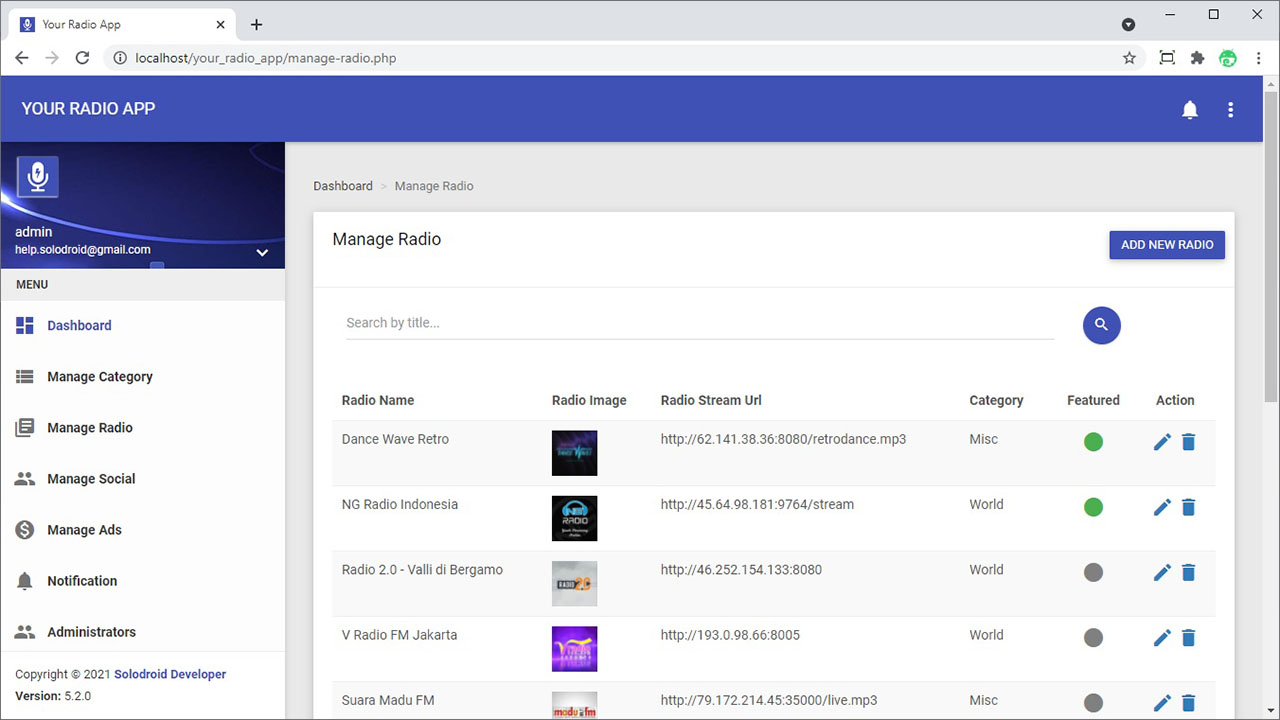The image size is (1280, 720).
Task: Click the Chrome extensions puzzle icon
Action: click(x=1197, y=58)
